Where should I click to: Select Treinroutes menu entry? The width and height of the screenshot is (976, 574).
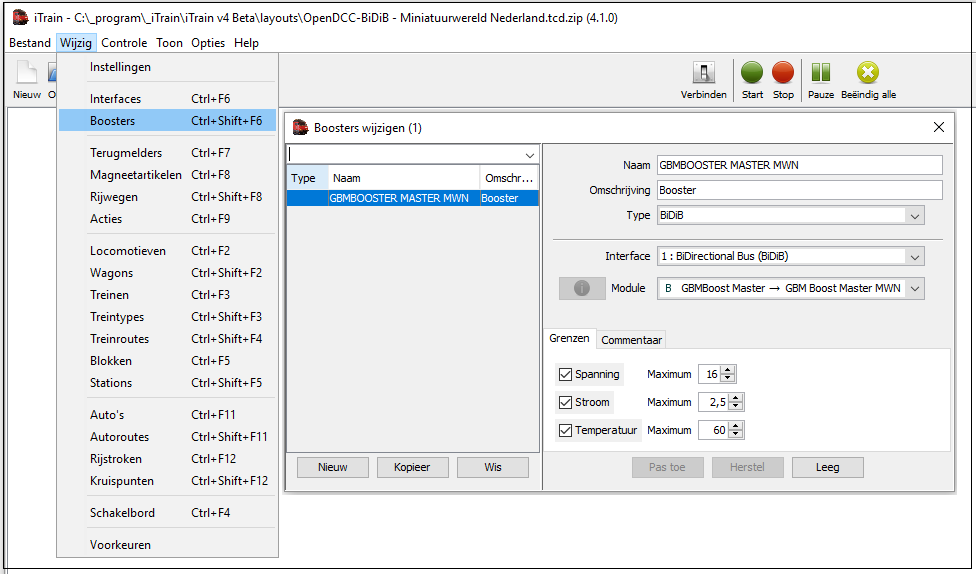167,339
